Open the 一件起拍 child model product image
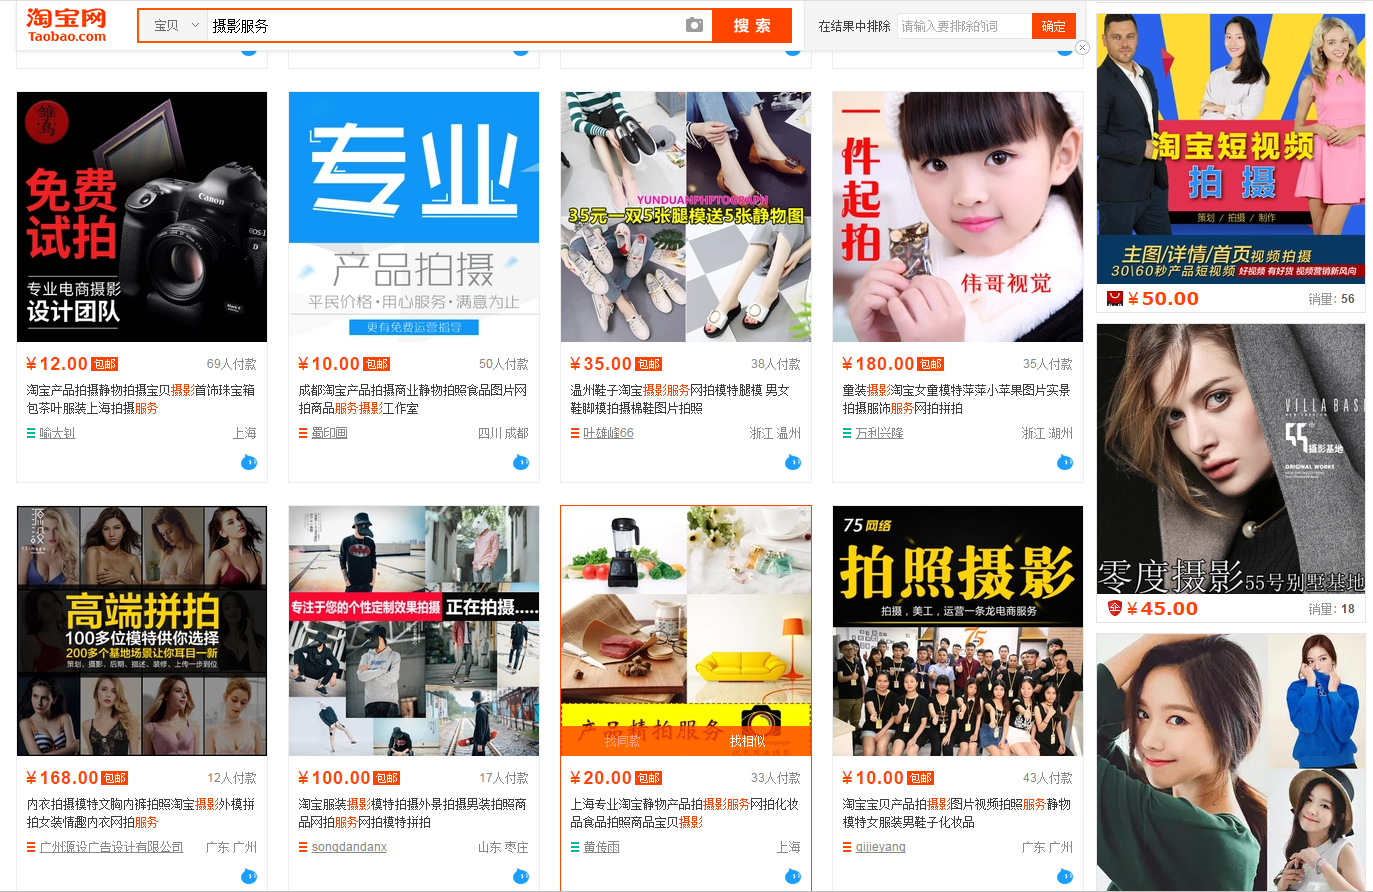This screenshot has width=1373, height=892. click(958, 217)
